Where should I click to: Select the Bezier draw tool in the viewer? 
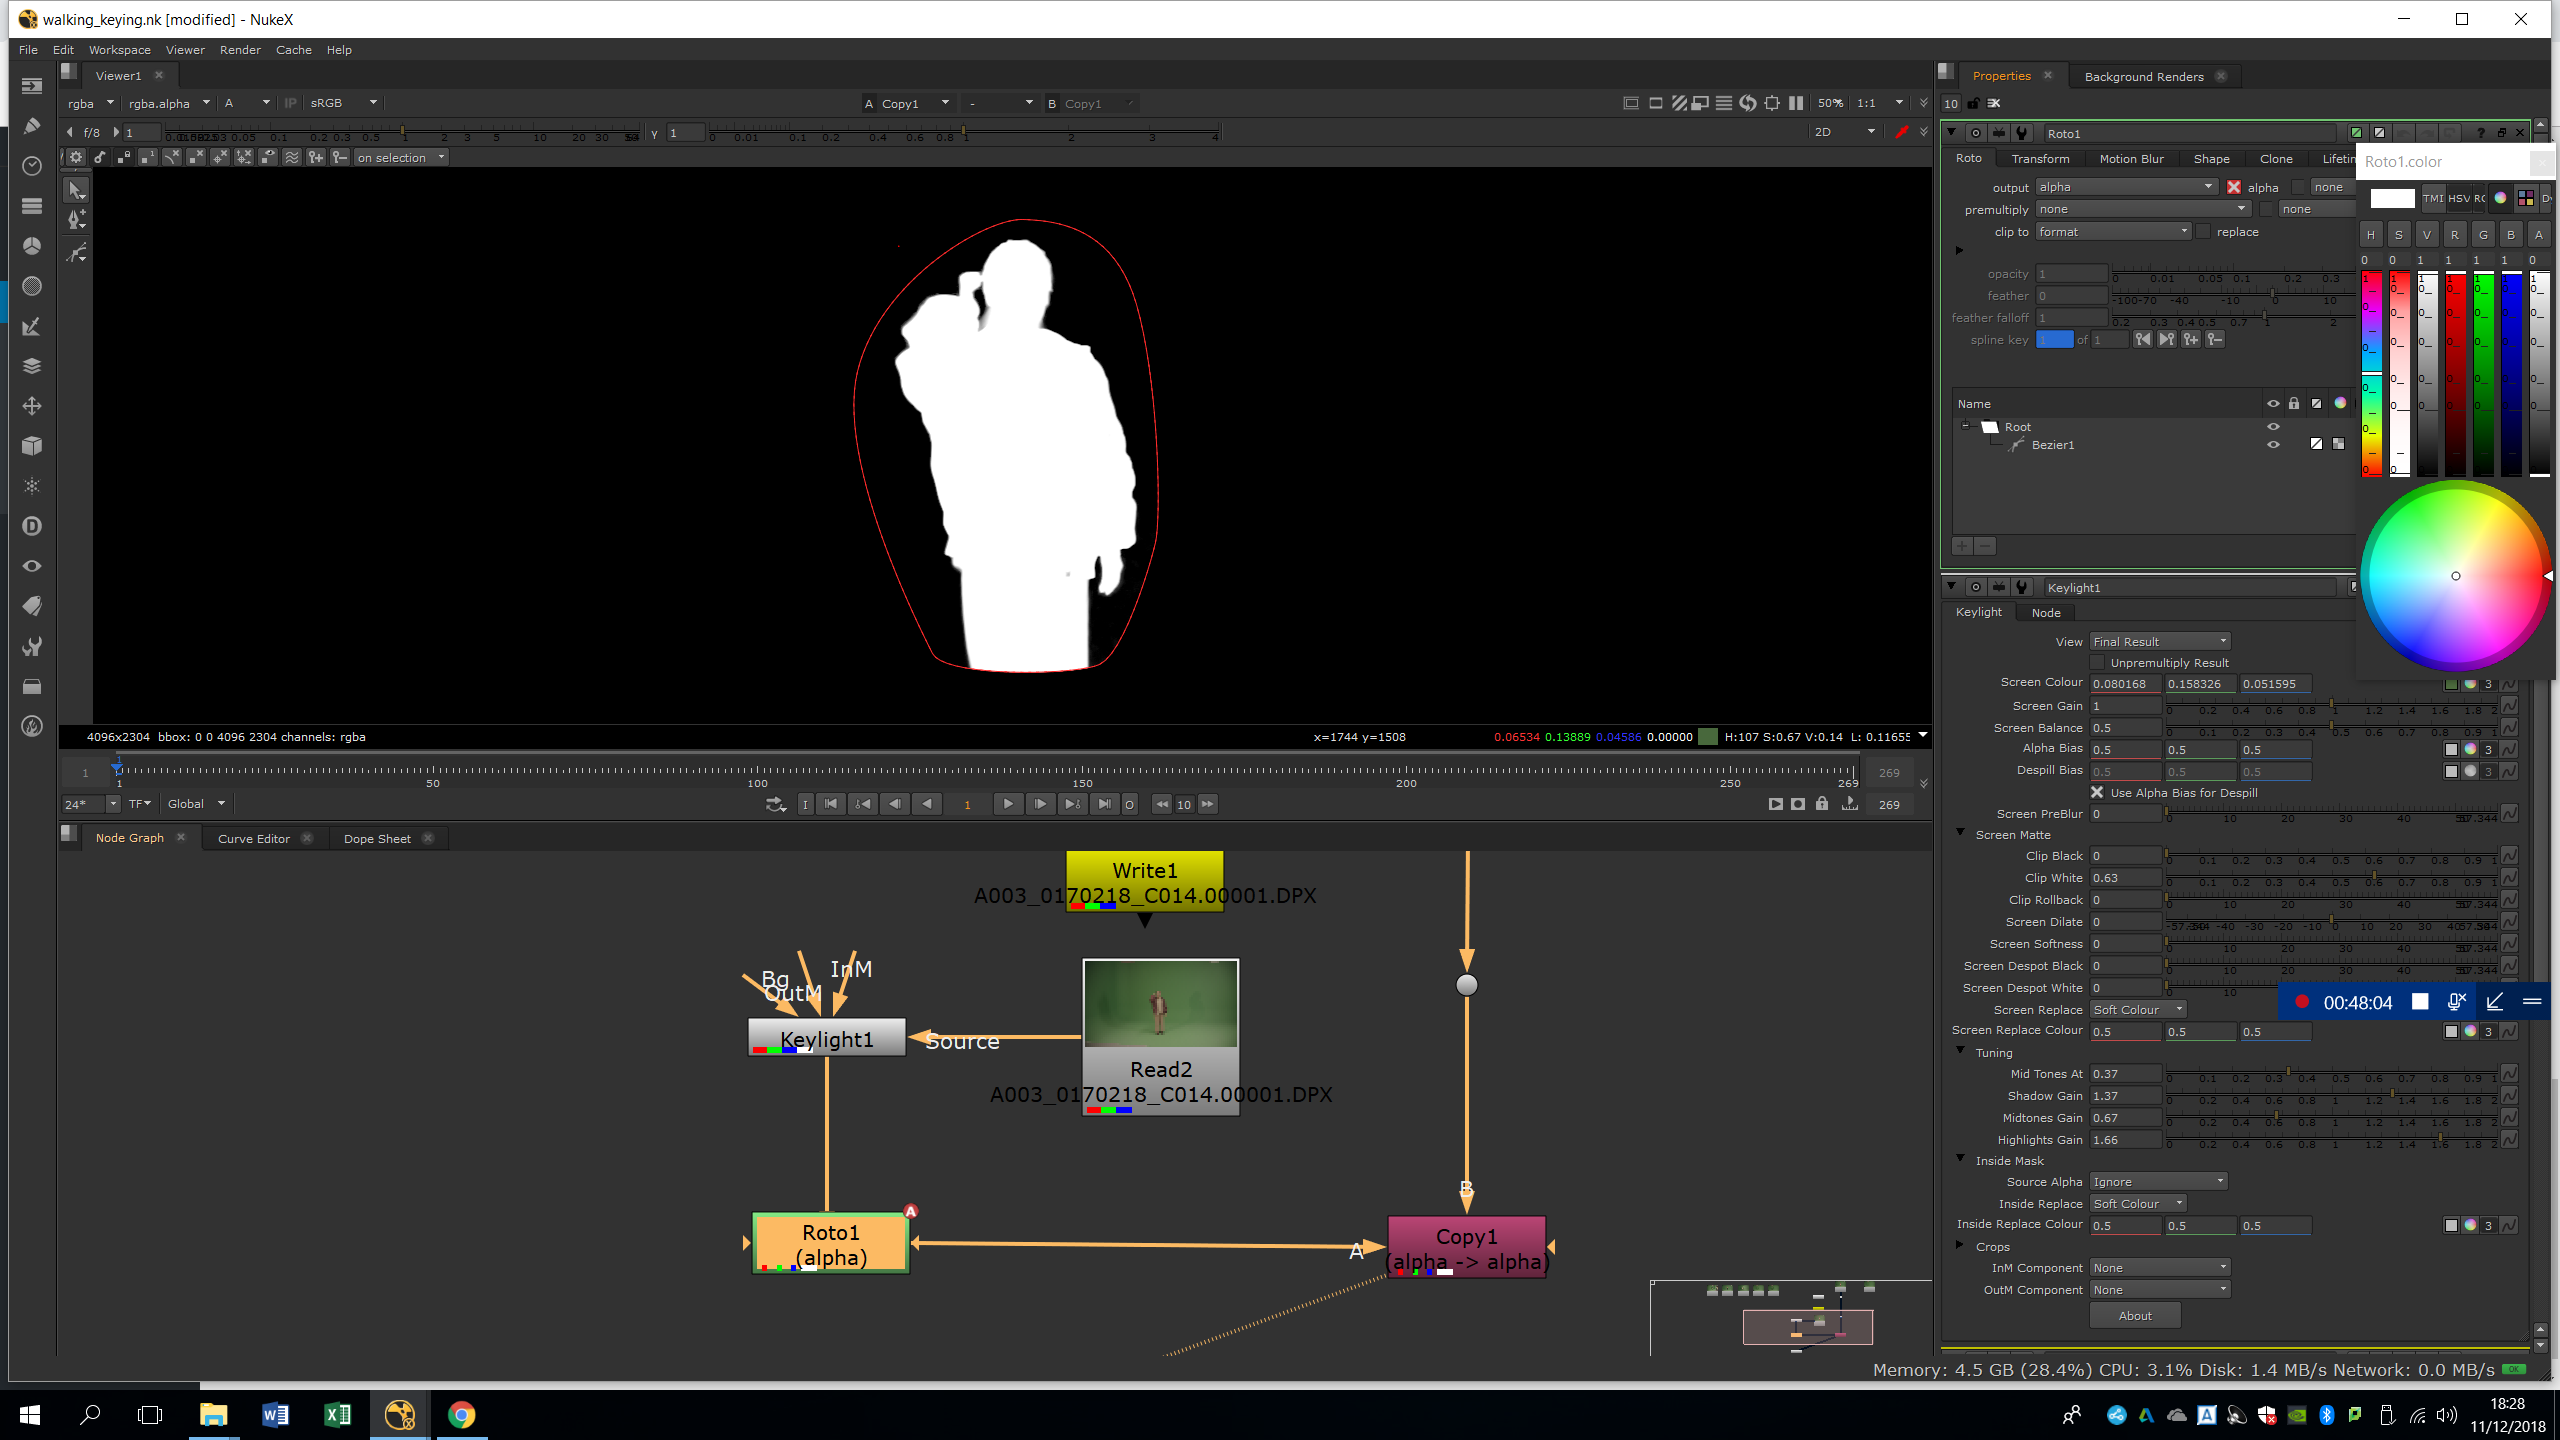[x=77, y=220]
